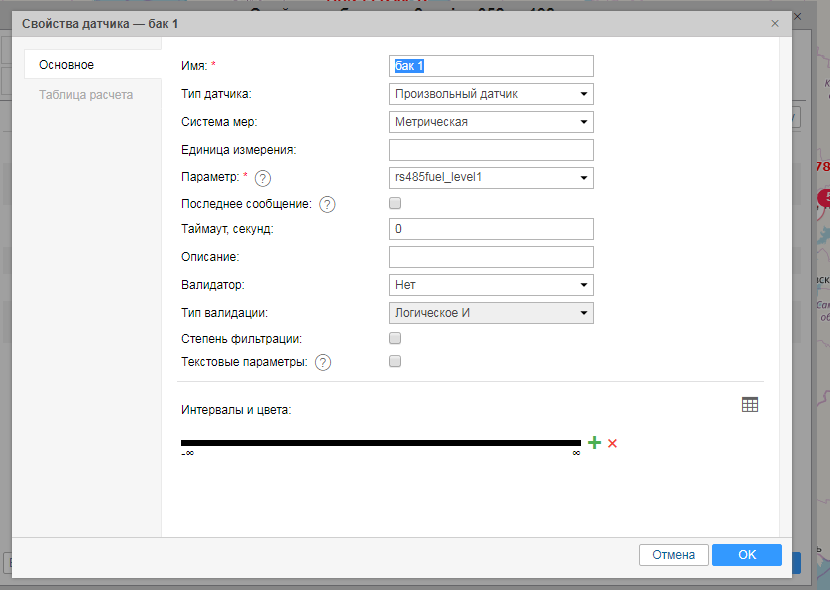Screen dimensions: 840x590
Task: Add a new interval with green plus
Action: point(594,443)
